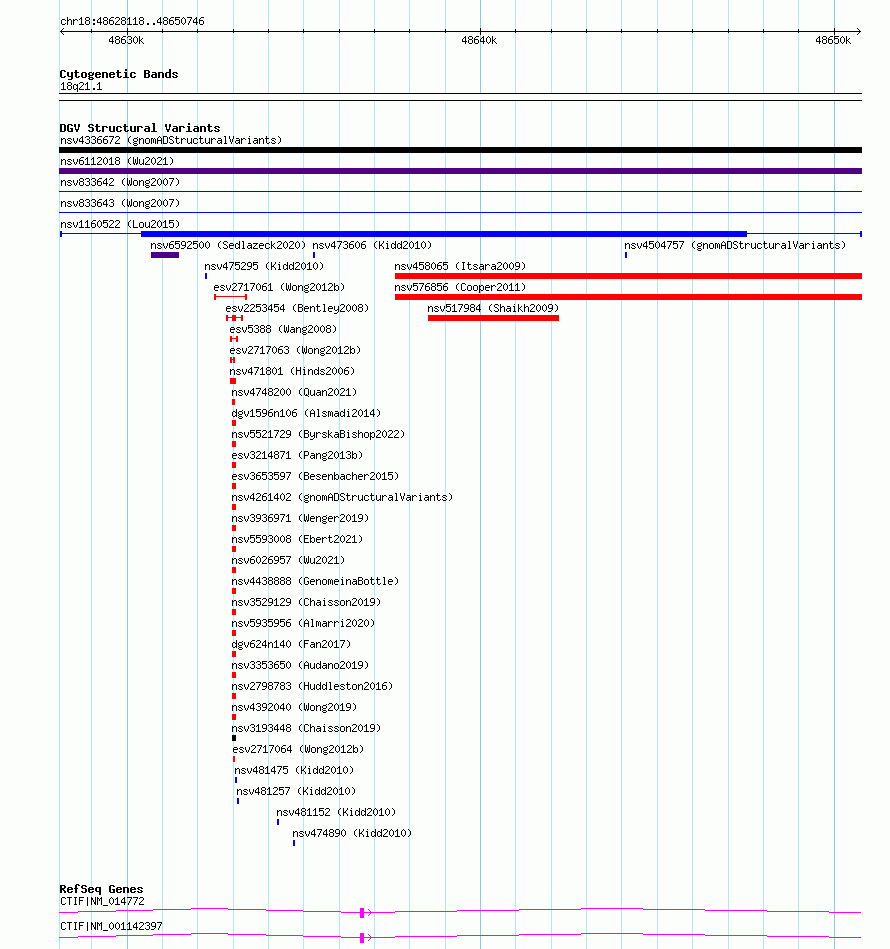The width and height of the screenshot is (890, 949).
Task: Click the 48650k ruler position
Action: [x=833, y=41]
